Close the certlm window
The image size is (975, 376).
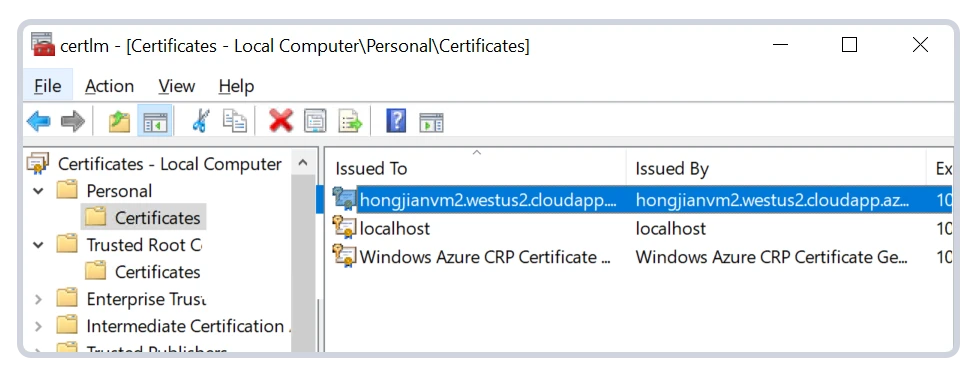coord(920,45)
